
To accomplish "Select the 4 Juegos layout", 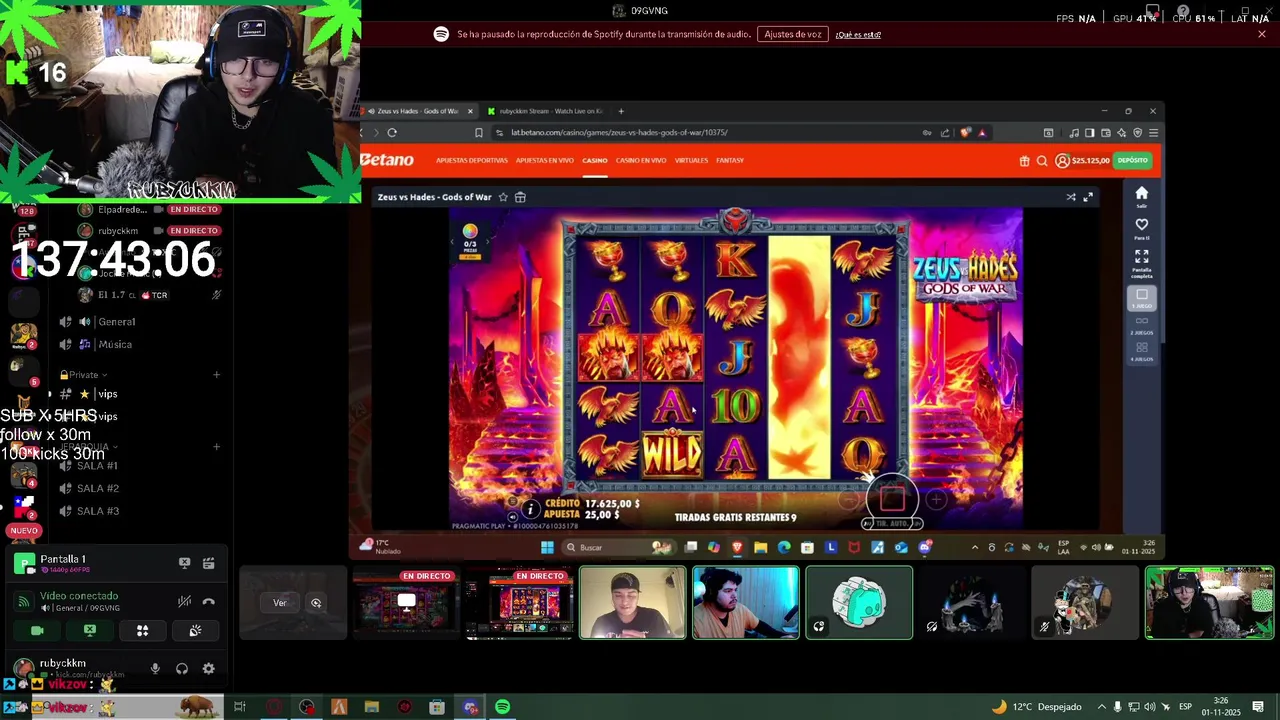I will (1141, 351).
